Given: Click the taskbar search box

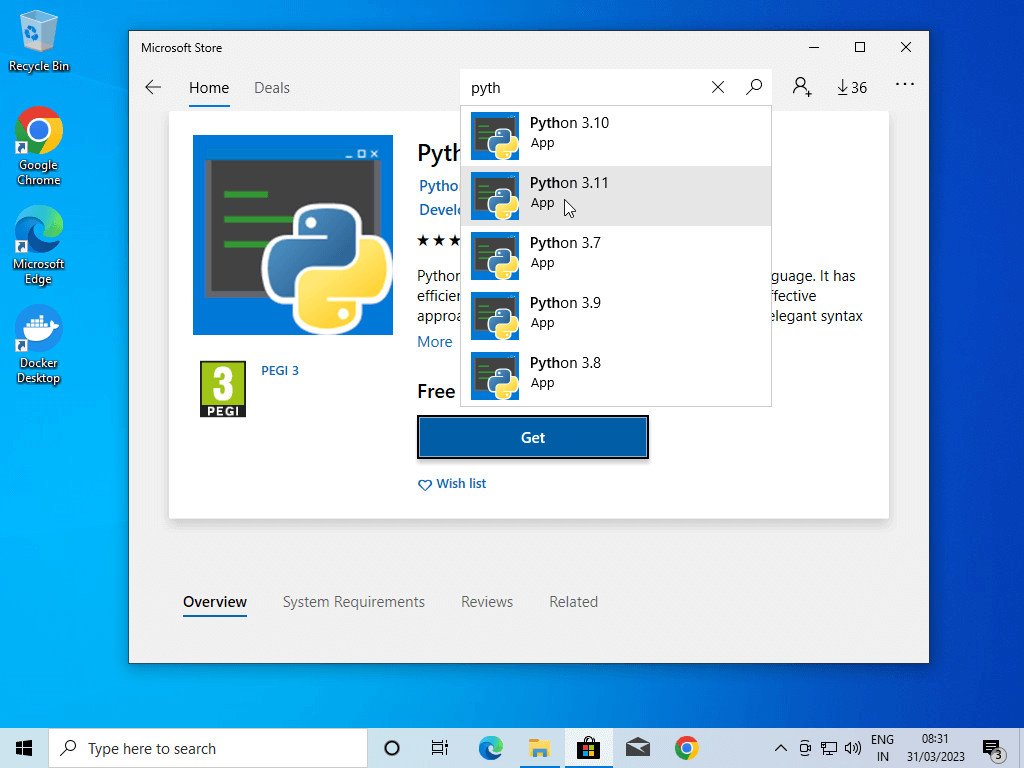Looking at the screenshot, I should pyautogui.click(x=208, y=748).
